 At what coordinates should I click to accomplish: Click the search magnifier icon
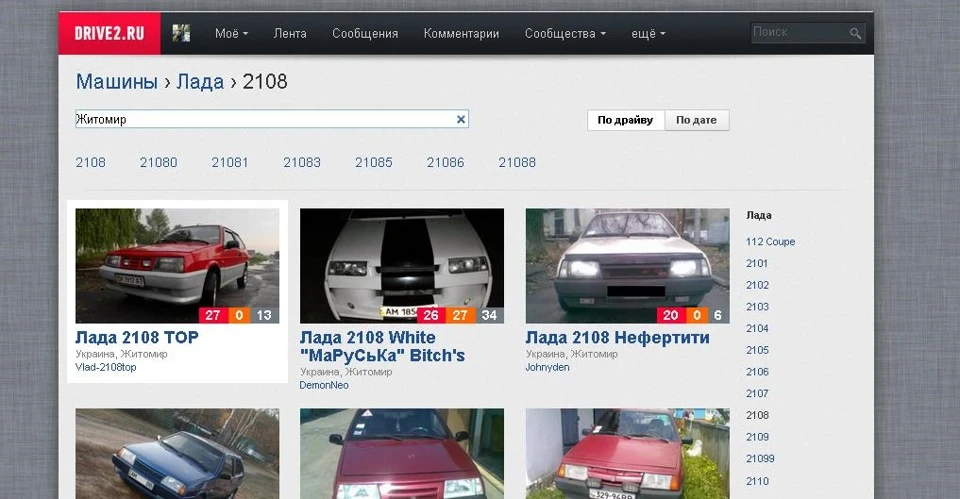[855, 34]
